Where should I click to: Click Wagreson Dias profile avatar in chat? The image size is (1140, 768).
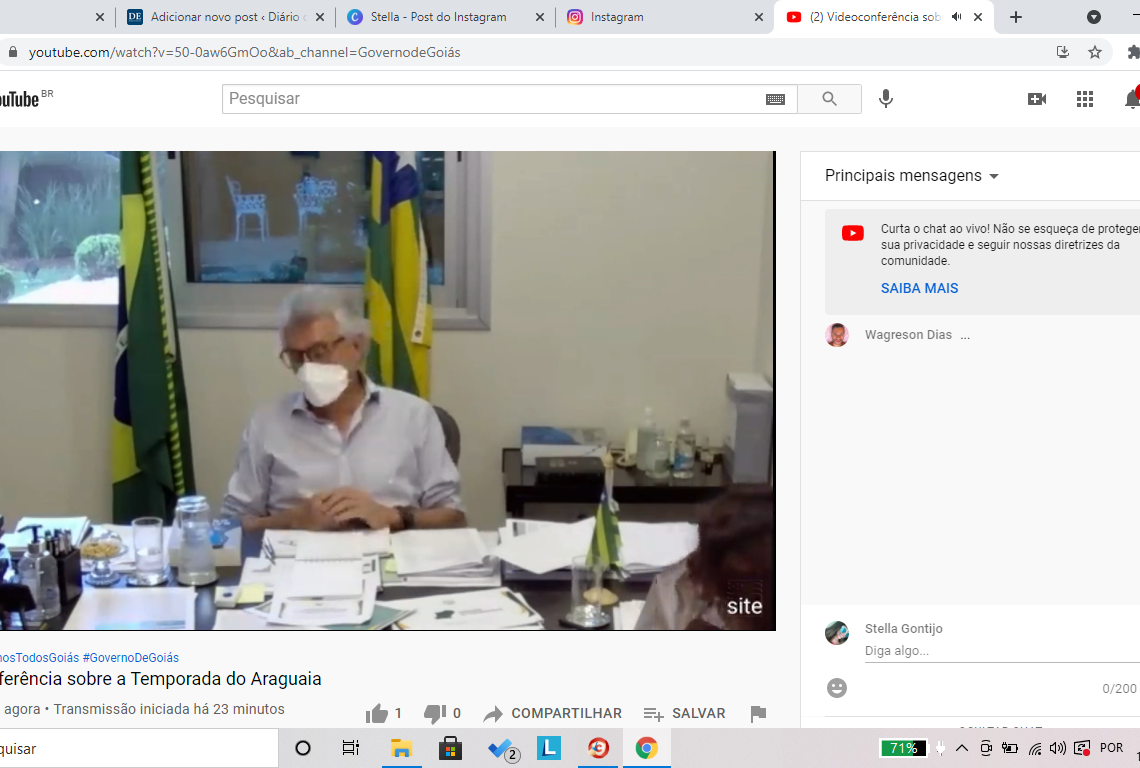[837, 335]
